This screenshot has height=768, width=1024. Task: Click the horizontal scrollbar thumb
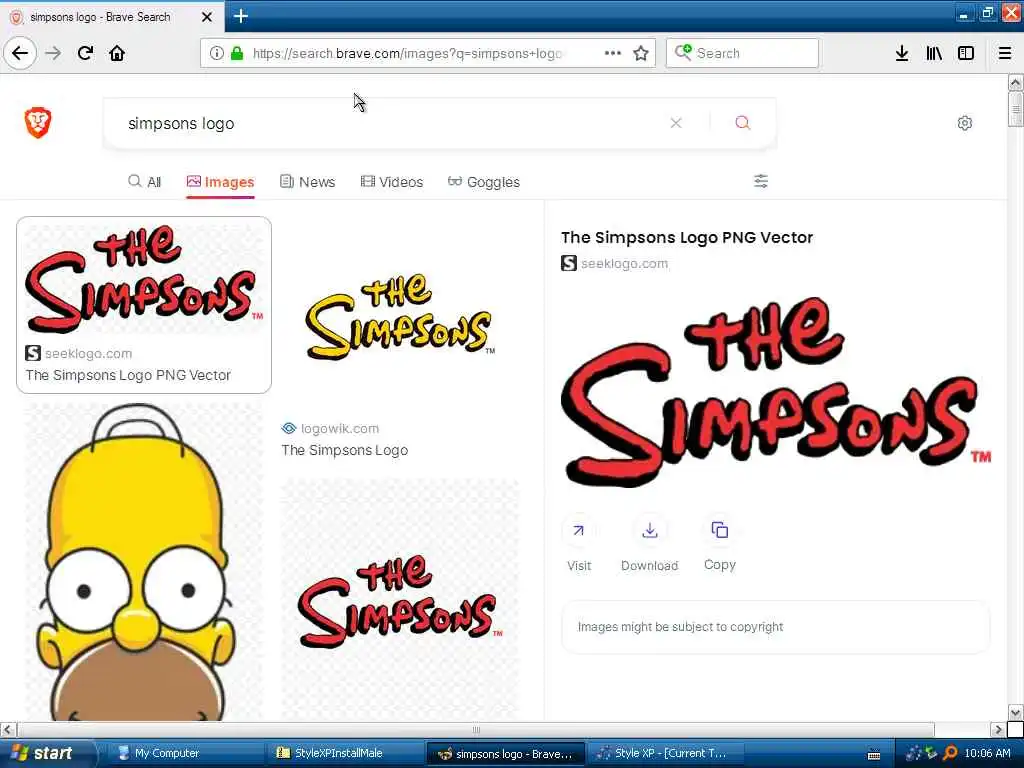point(476,729)
